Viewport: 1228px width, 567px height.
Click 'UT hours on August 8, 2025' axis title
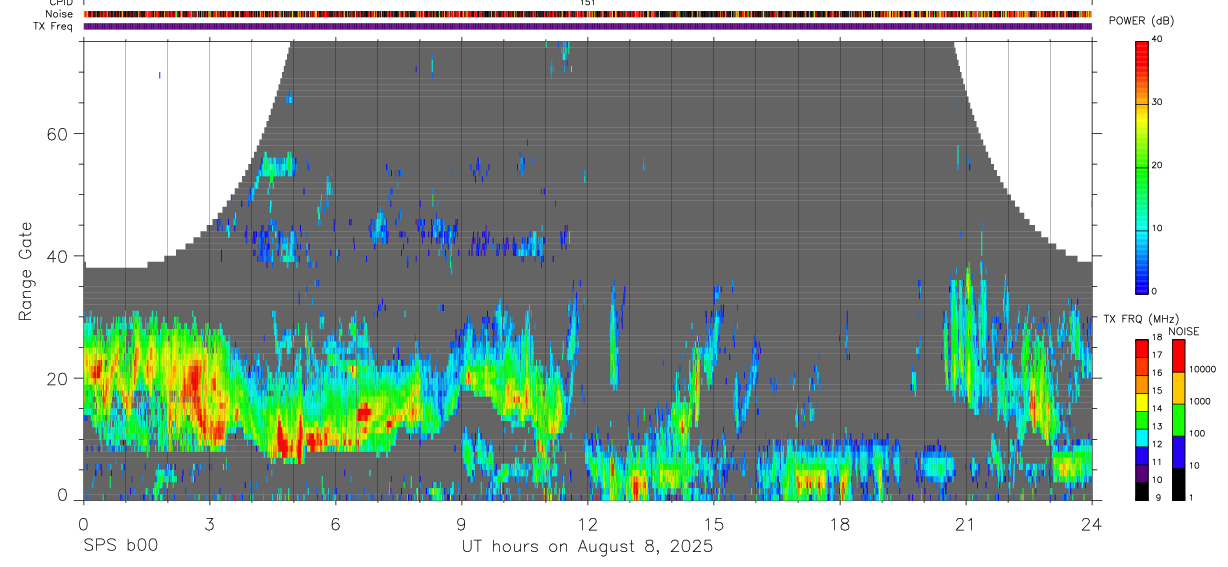587,546
